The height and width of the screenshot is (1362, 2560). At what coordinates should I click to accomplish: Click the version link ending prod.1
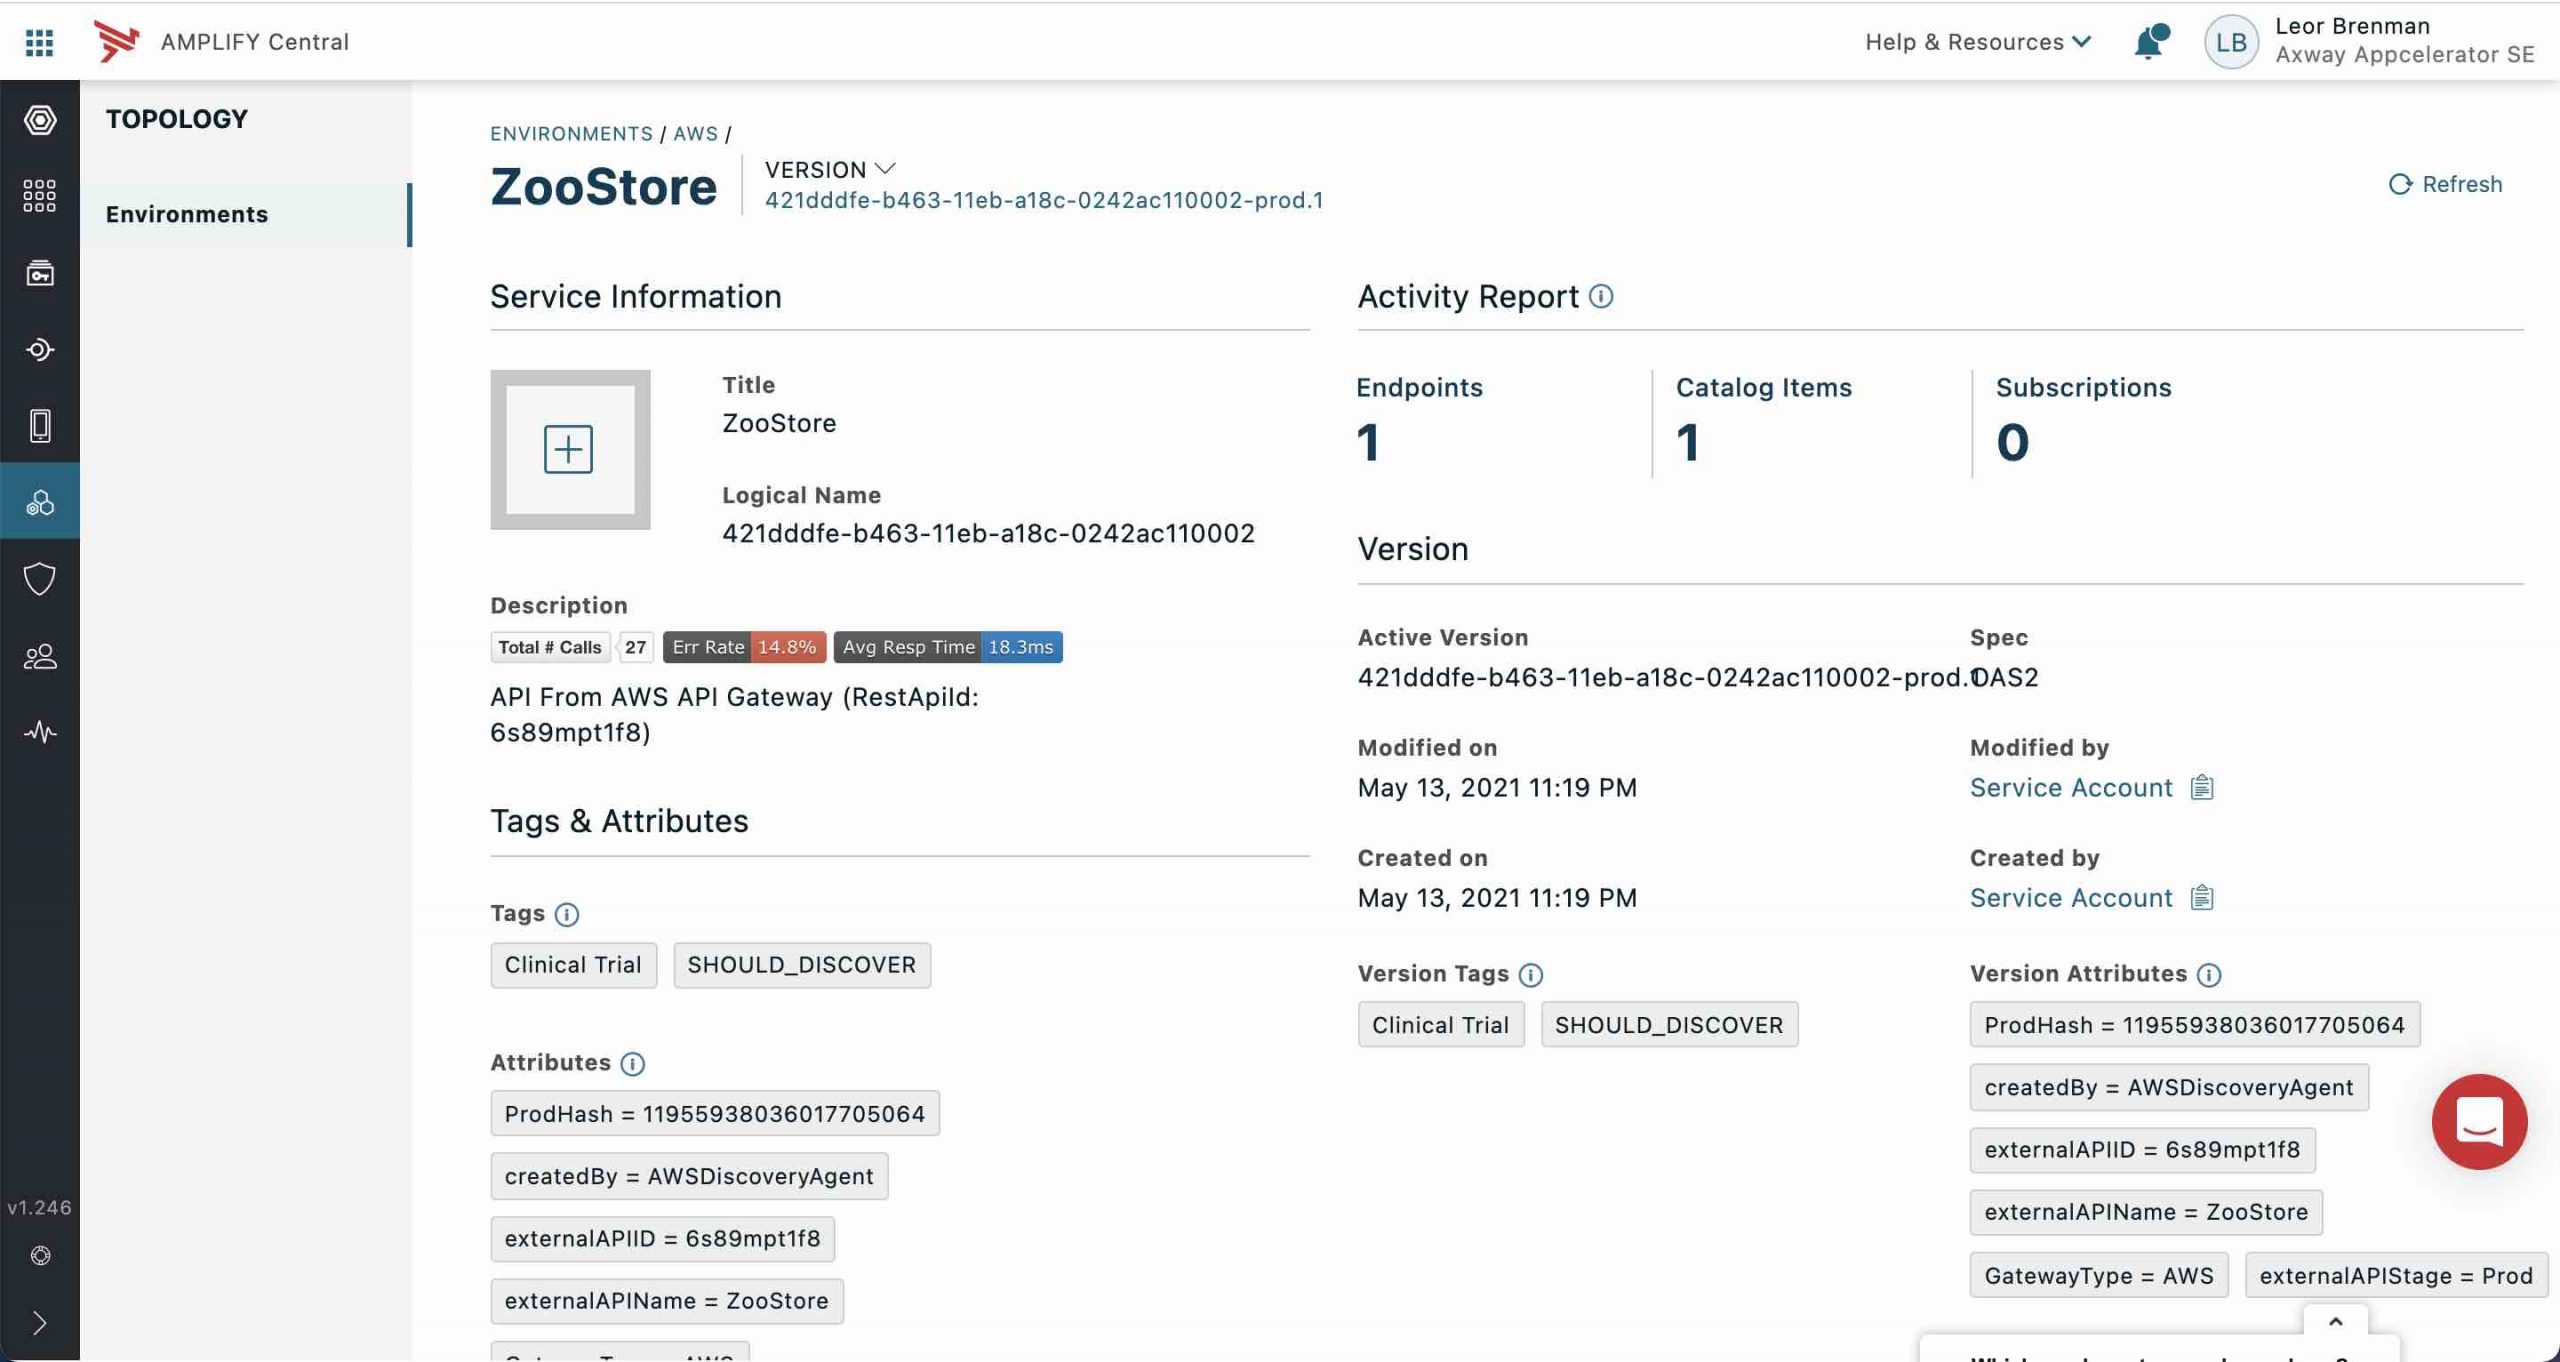tap(1044, 200)
